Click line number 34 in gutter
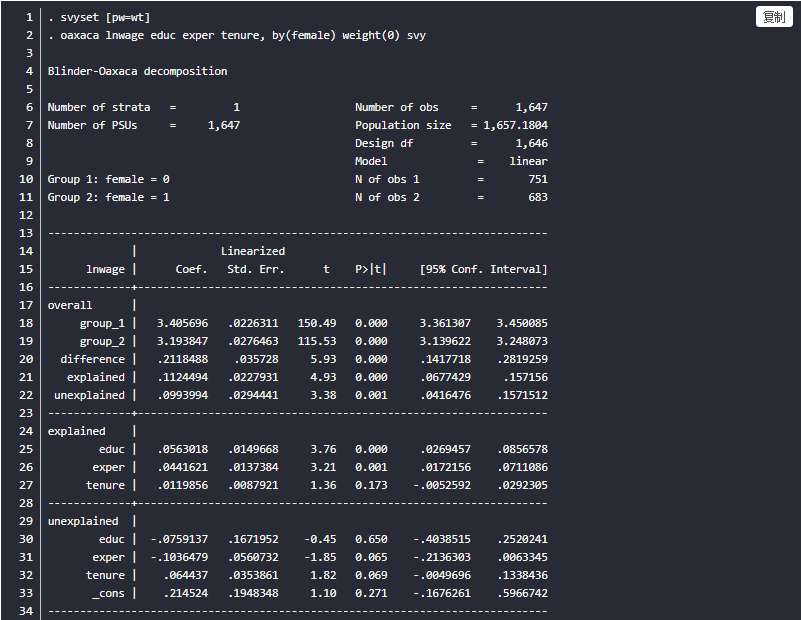The image size is (801, 620). tap(27, 611)
